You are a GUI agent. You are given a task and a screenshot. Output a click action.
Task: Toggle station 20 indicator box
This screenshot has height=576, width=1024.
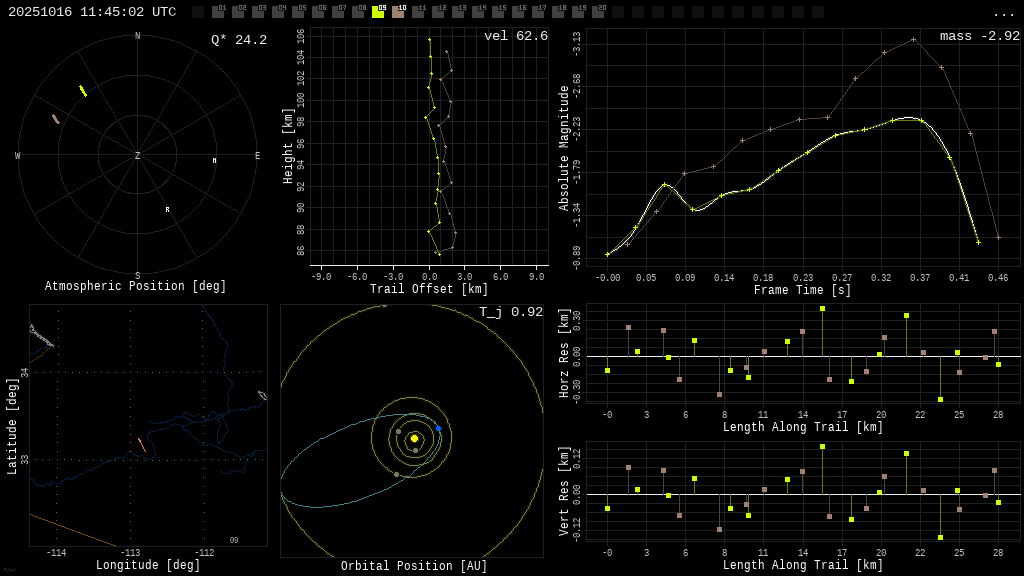coord(598,12)
